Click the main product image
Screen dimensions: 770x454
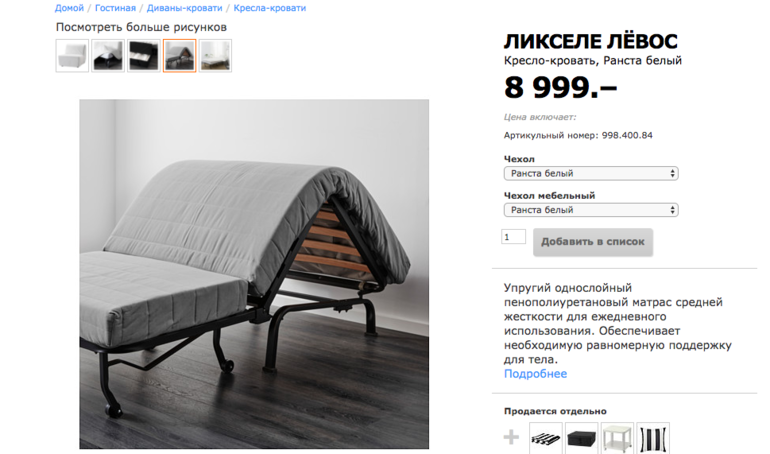coord(254,274)
